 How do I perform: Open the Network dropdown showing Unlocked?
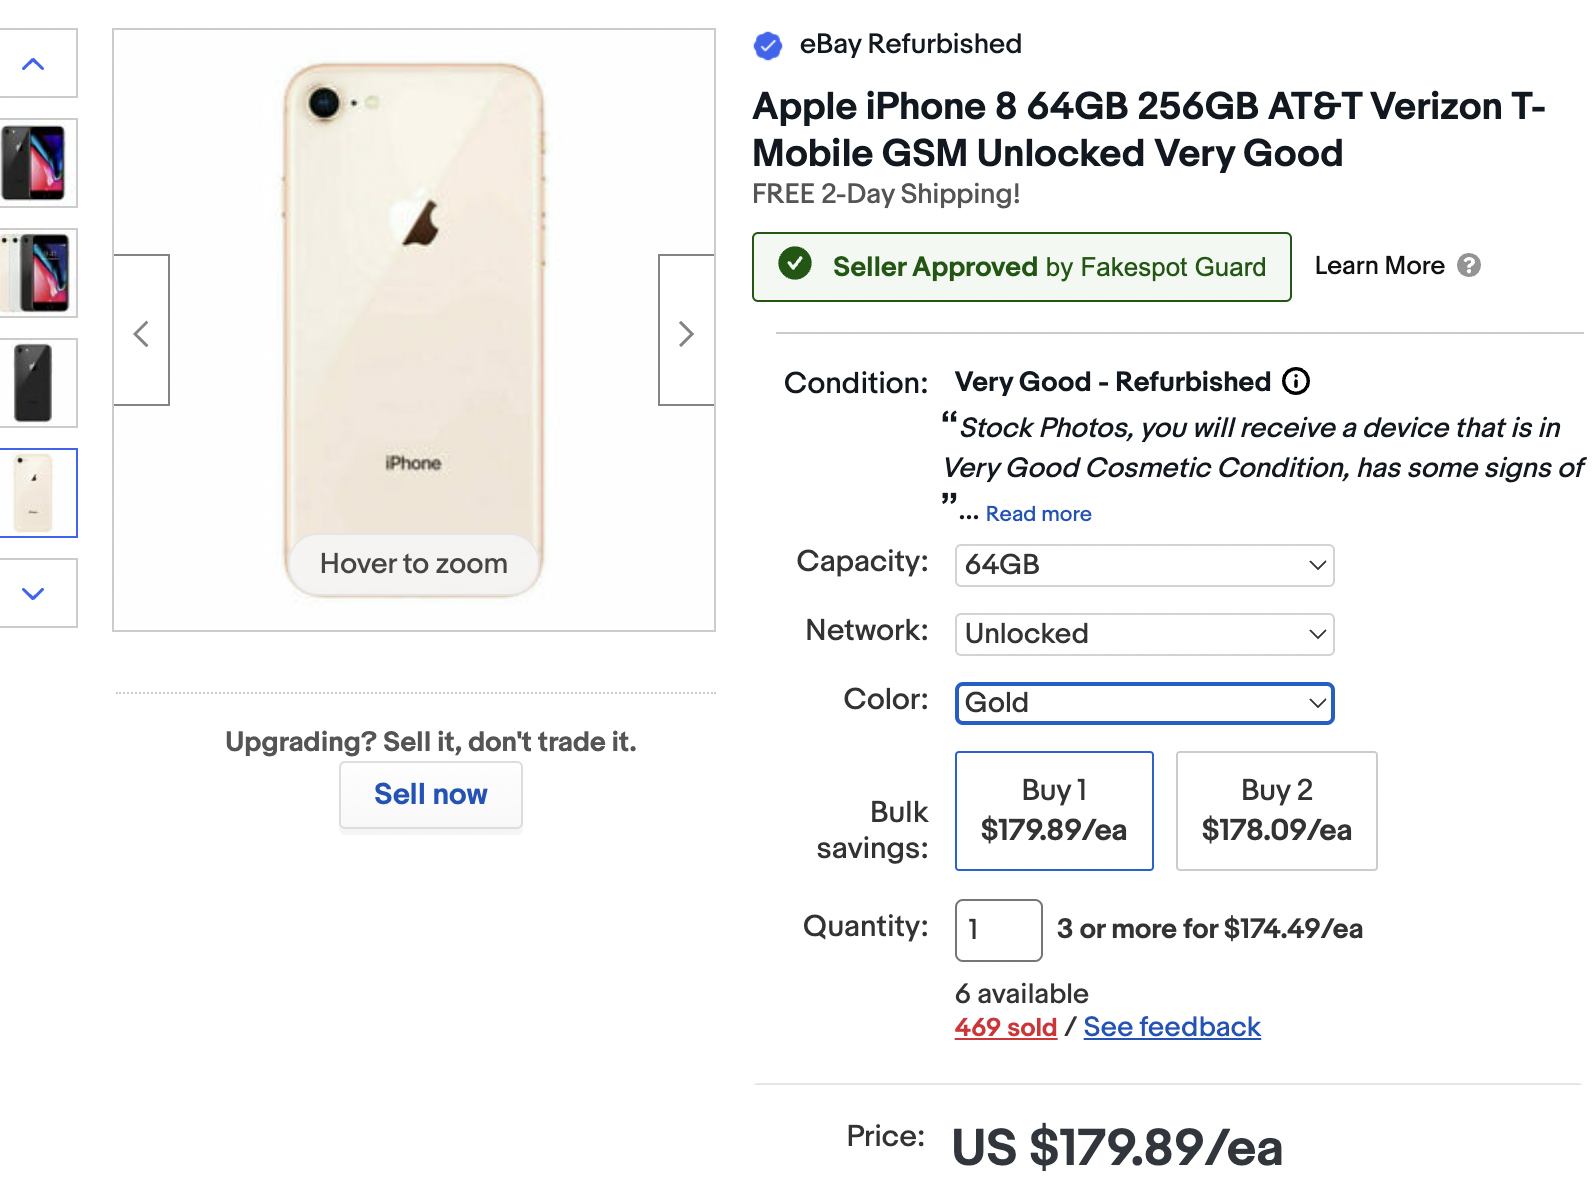pyautogui.click(x=1144, y=634)
